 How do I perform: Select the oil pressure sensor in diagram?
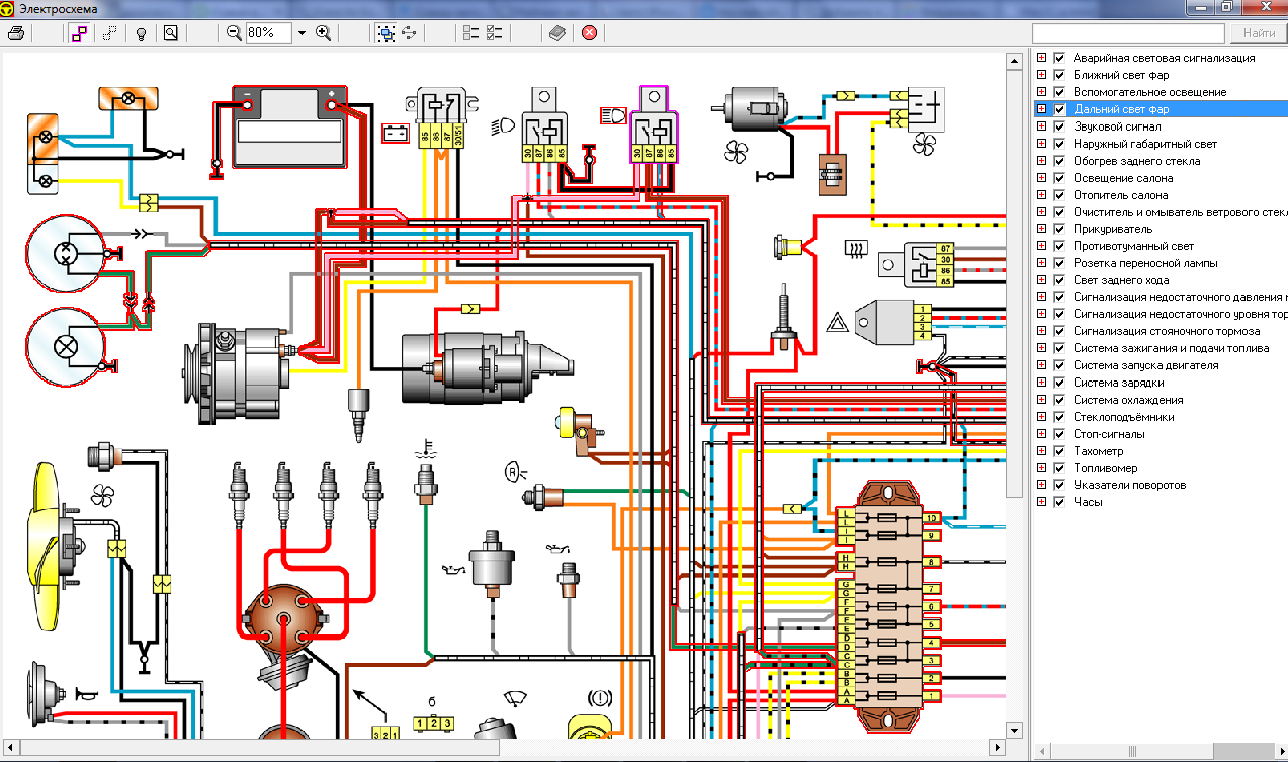coord(491,563)
